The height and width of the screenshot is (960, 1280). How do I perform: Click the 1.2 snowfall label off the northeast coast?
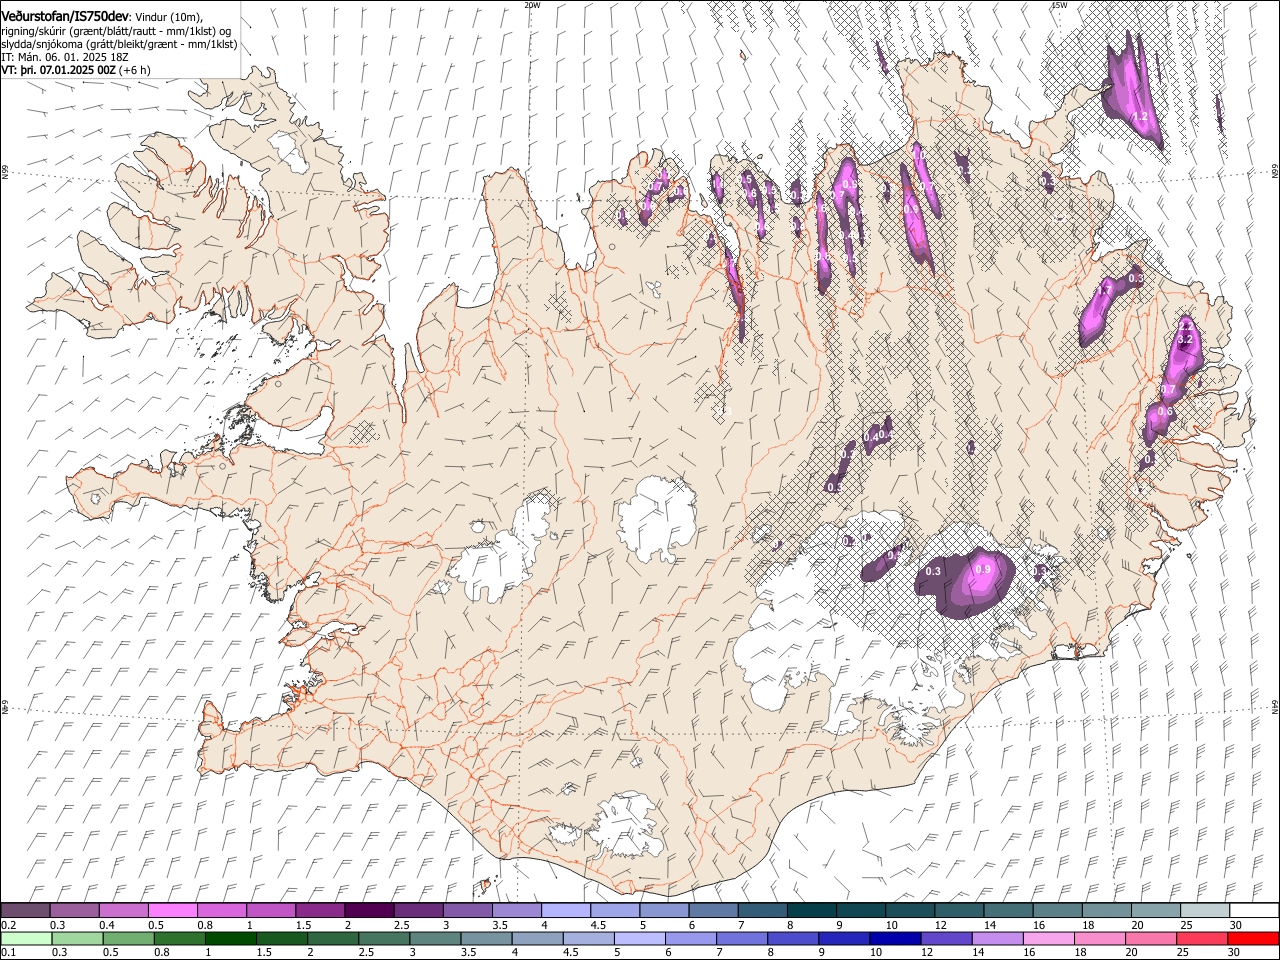(1139, 117)
